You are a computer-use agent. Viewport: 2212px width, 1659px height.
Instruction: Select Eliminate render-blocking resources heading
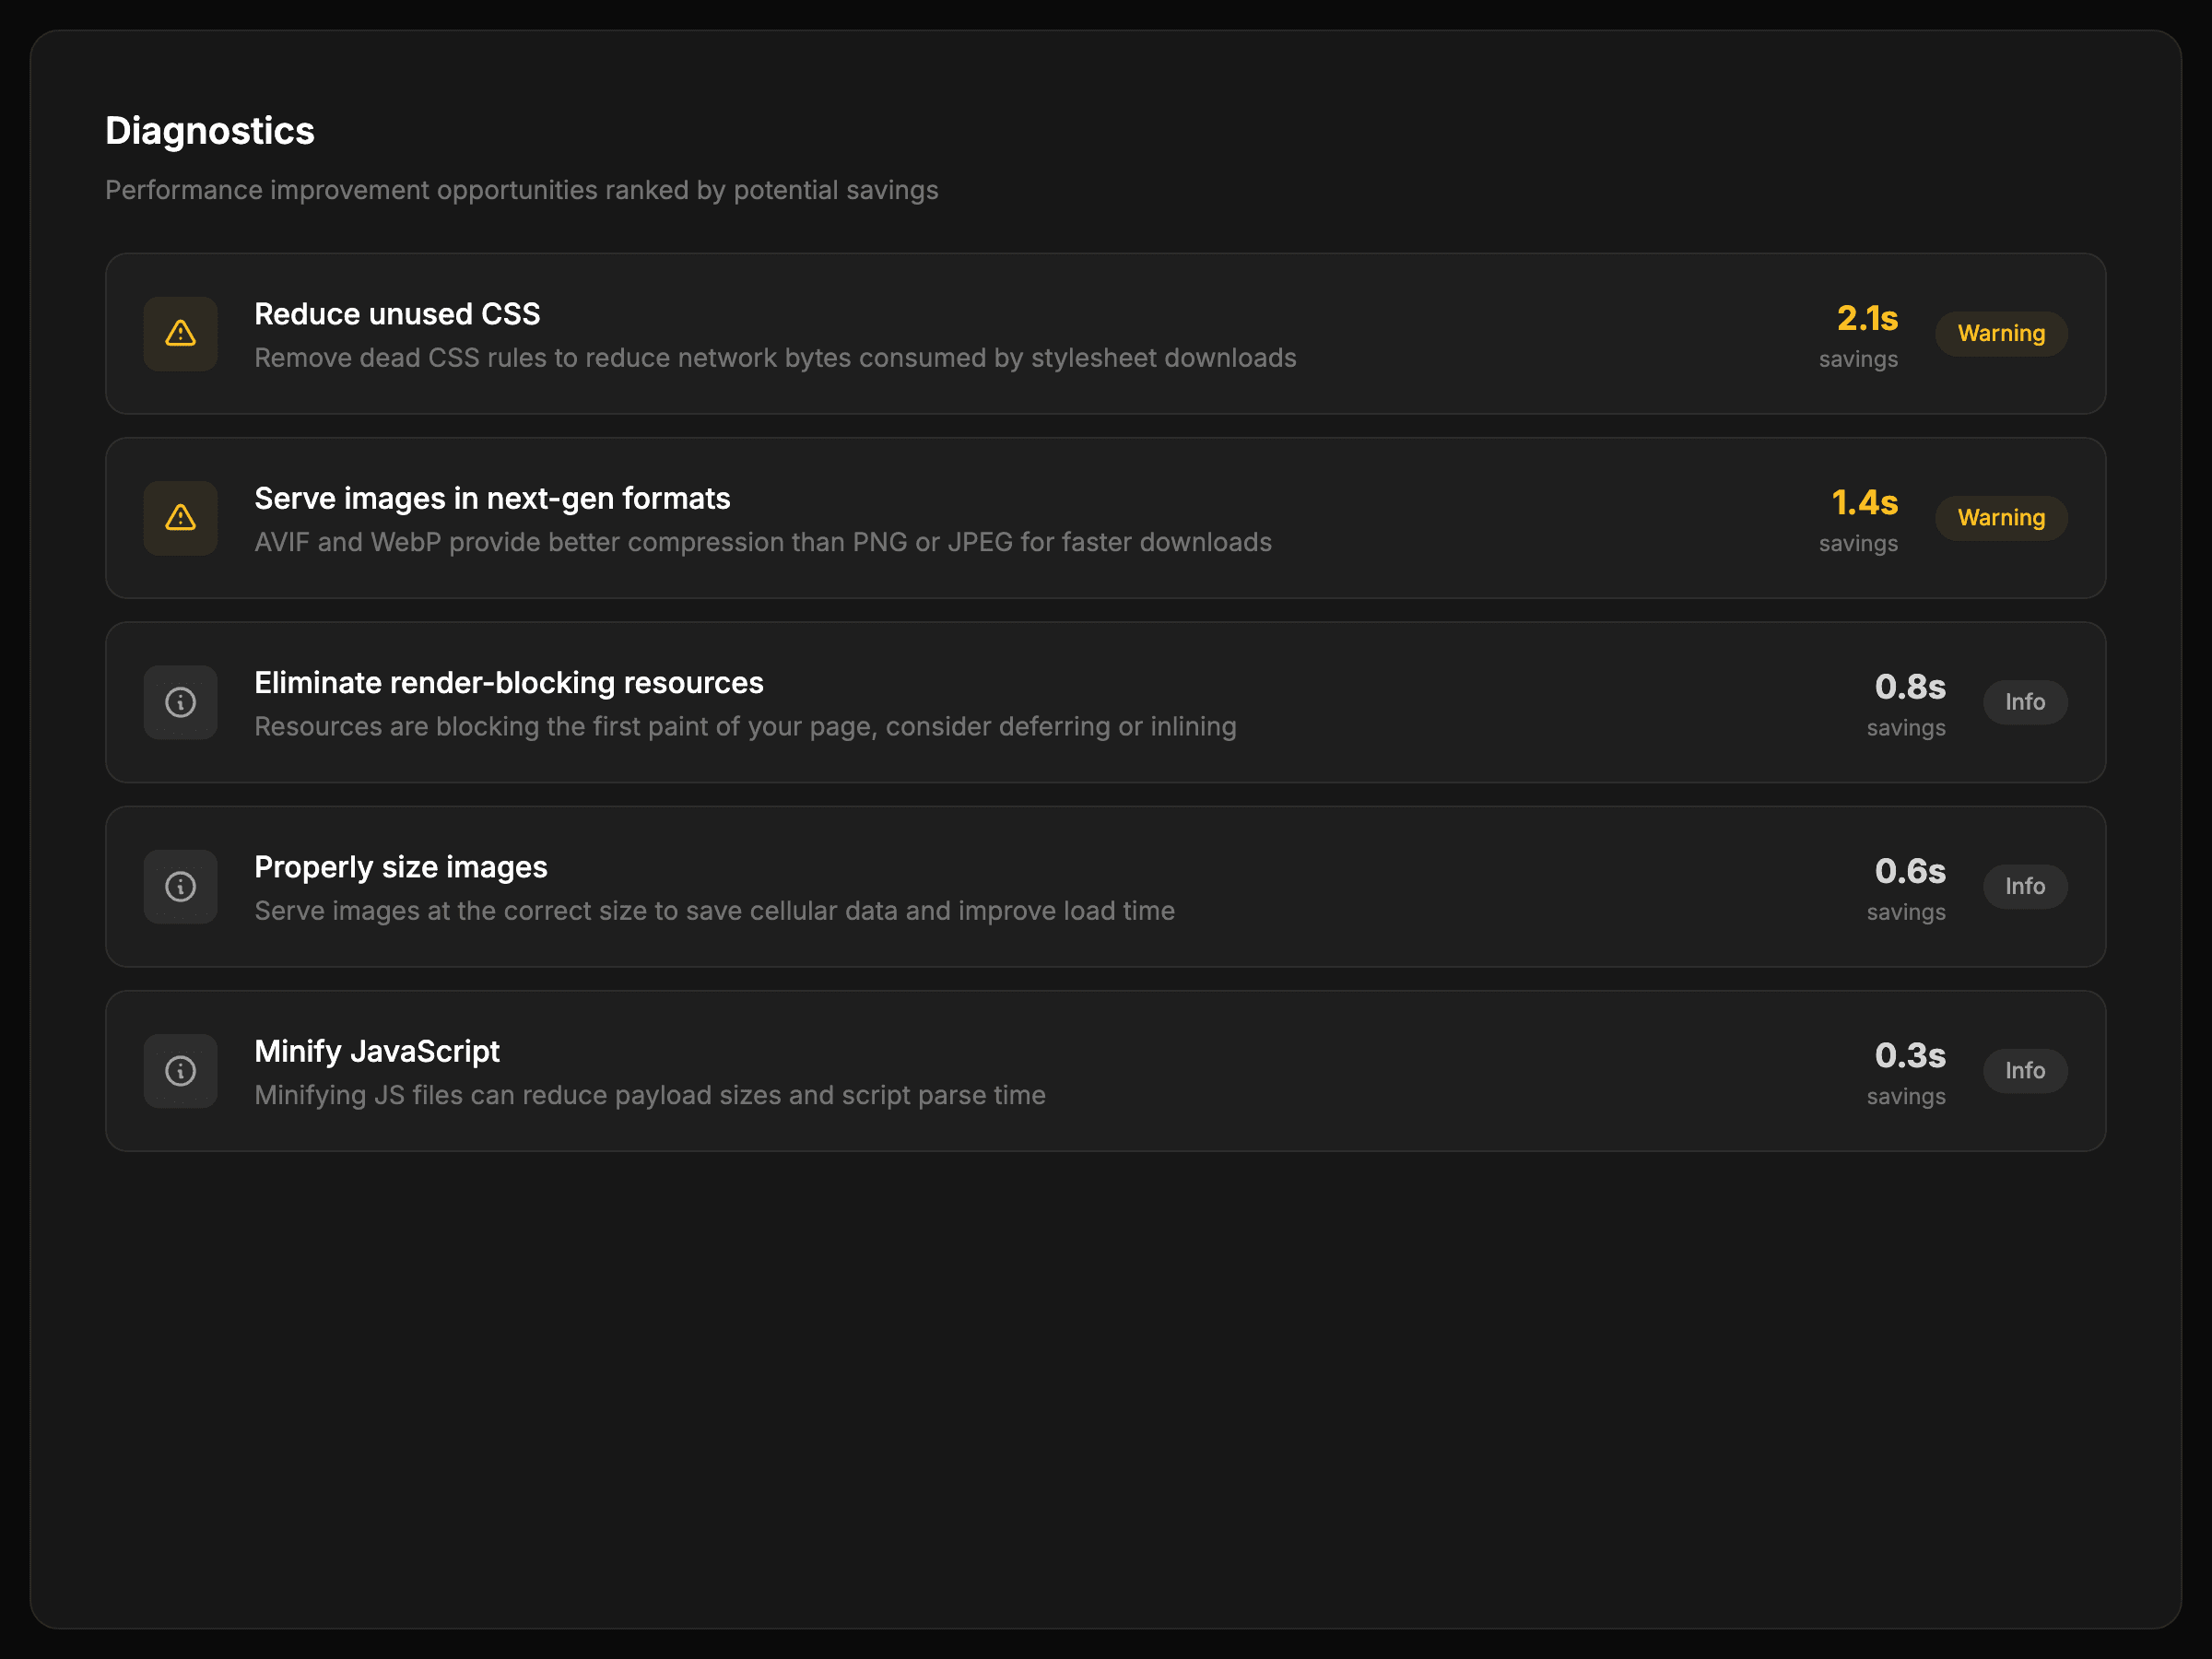click(x=508, y=682)
